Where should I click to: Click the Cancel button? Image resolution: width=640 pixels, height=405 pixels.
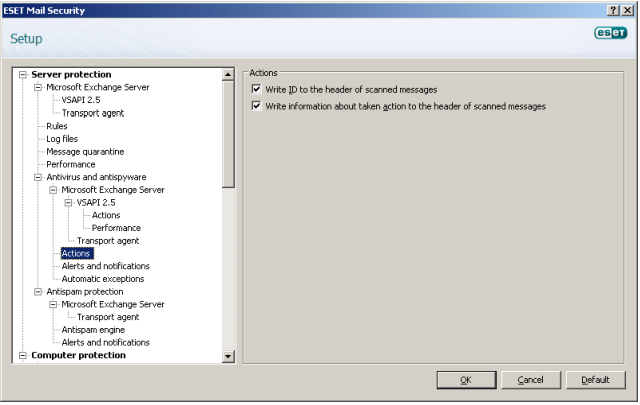click(531, 380)
